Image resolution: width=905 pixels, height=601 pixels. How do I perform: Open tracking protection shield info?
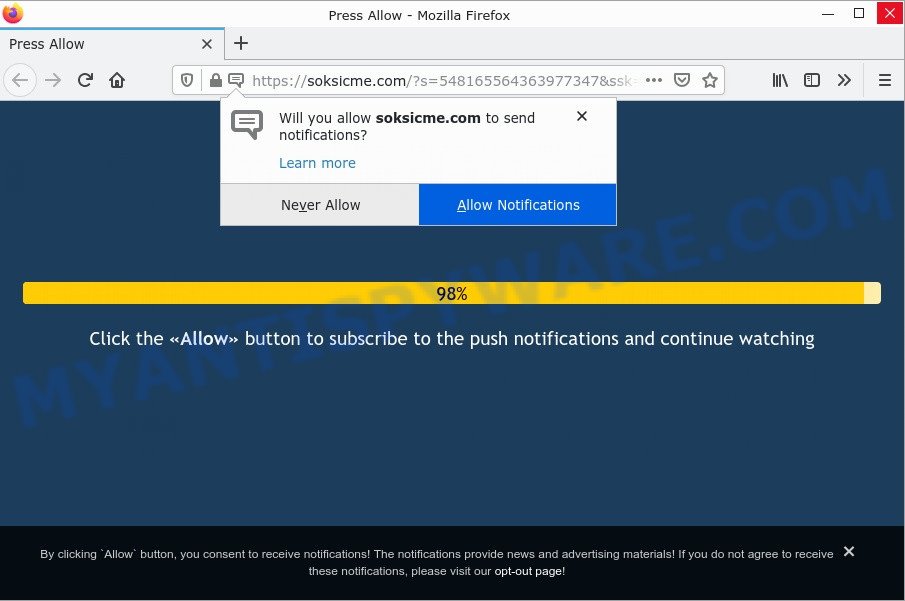click(187, 80)
